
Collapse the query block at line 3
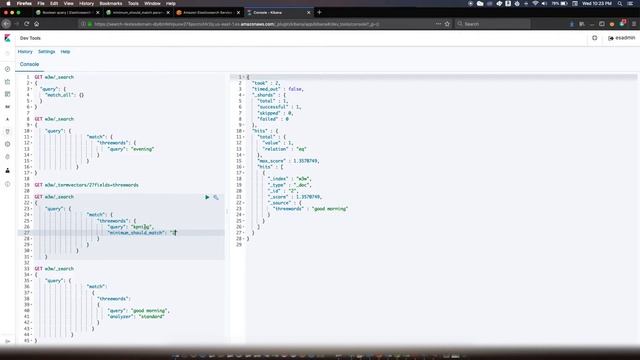[31, 89]
